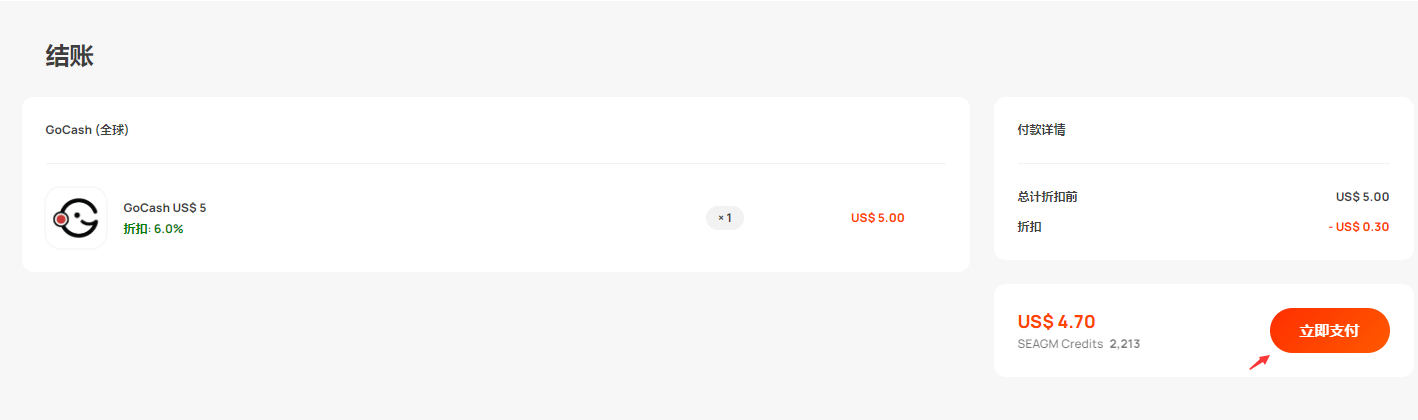Click the ×1 quantity badge
Image resolution: width=1418 pixels, height=420 pixels.
point(725,218)
